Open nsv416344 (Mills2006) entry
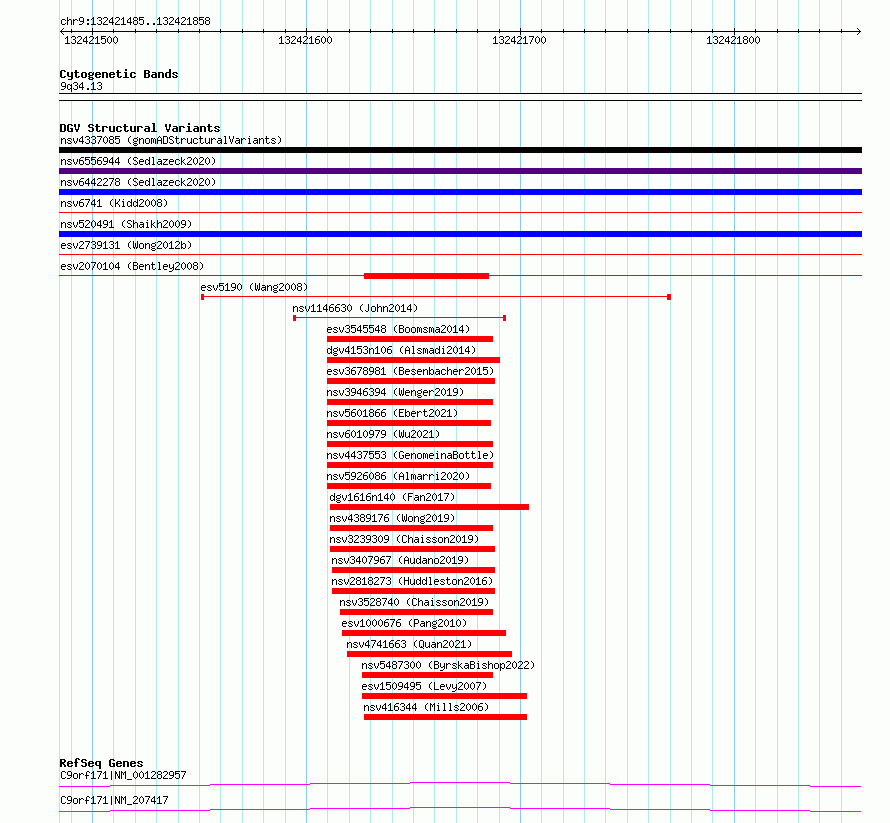The height and width of the screenshot is (823, 890). coord(426,707)
